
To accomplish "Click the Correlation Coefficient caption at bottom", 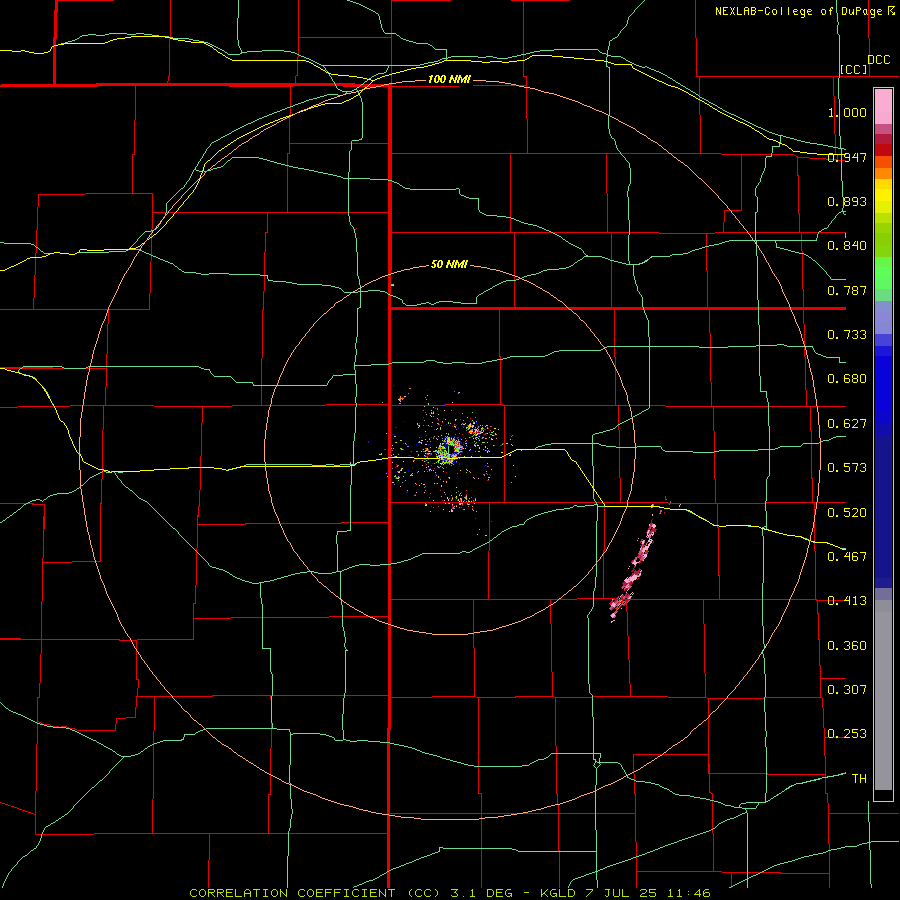I will [x=450, y=893].
